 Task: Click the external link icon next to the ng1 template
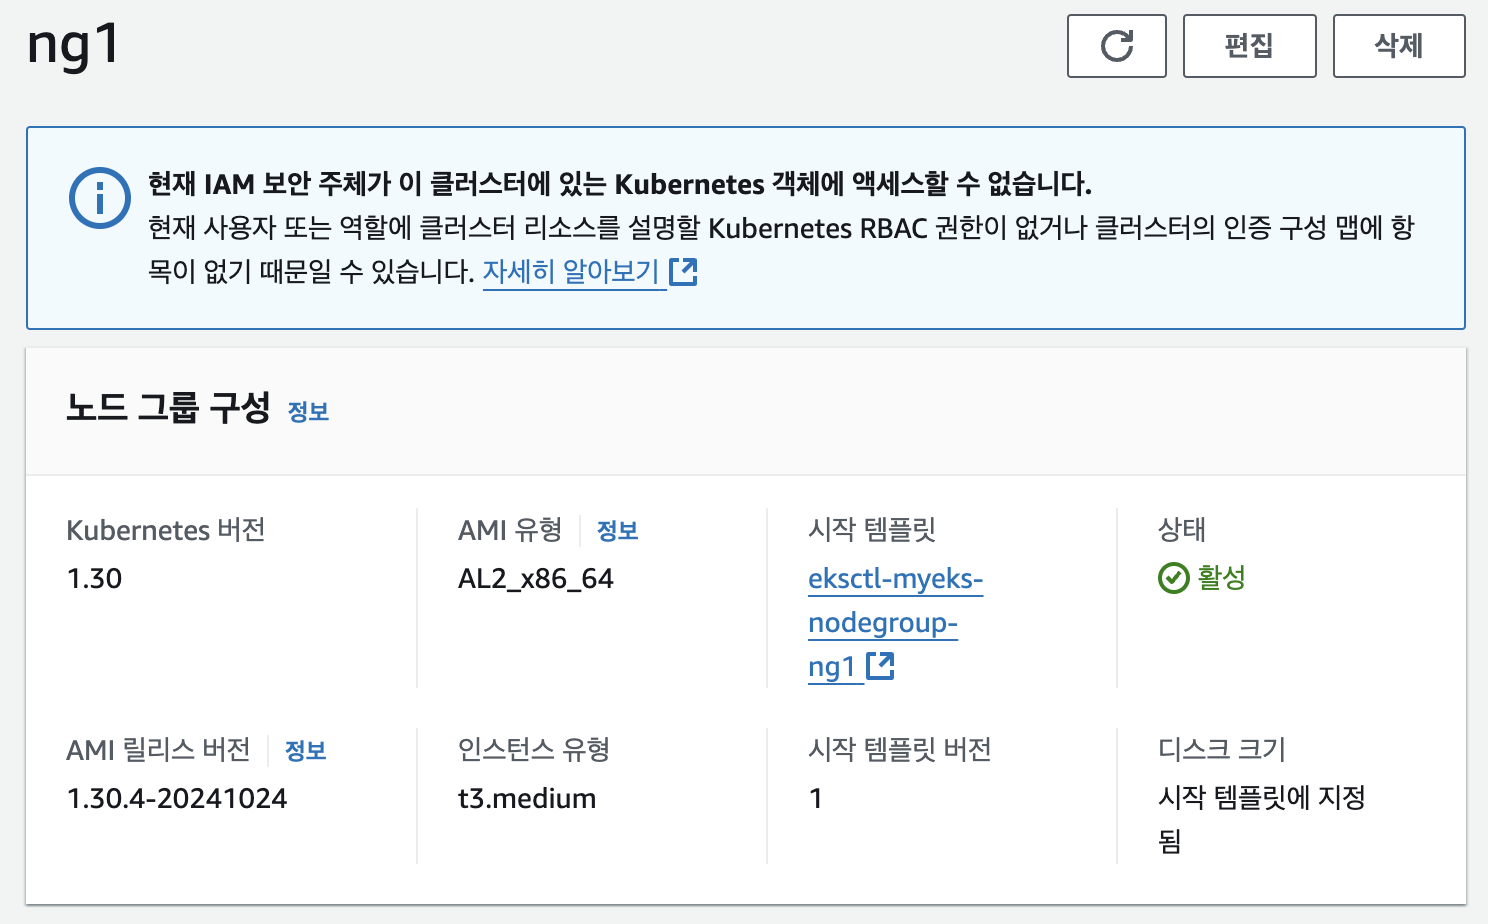tap(880, 666)
